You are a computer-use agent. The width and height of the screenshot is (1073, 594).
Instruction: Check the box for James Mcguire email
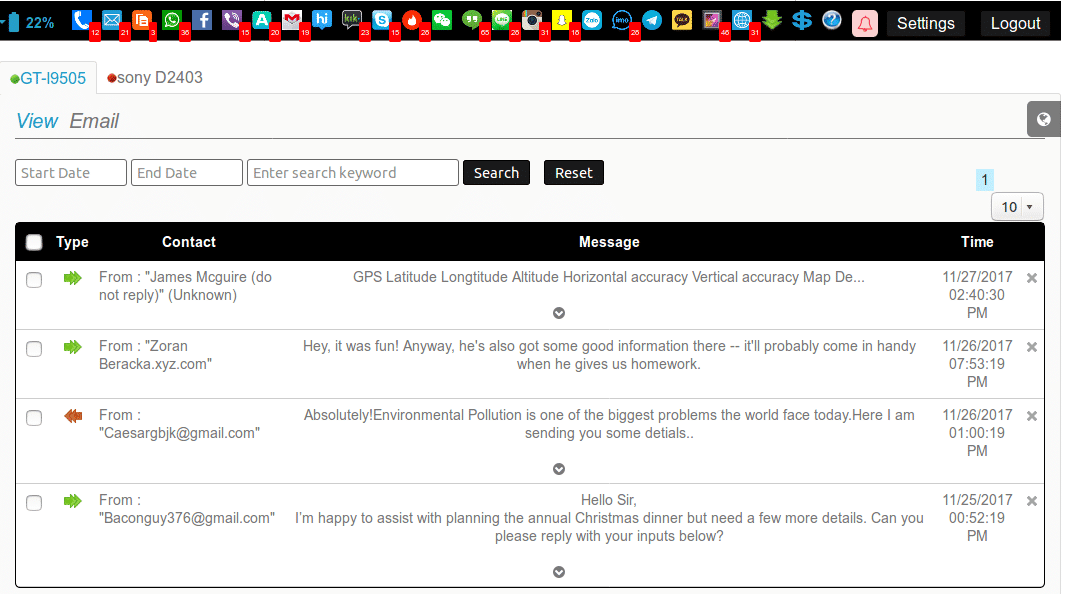point(34,280)
